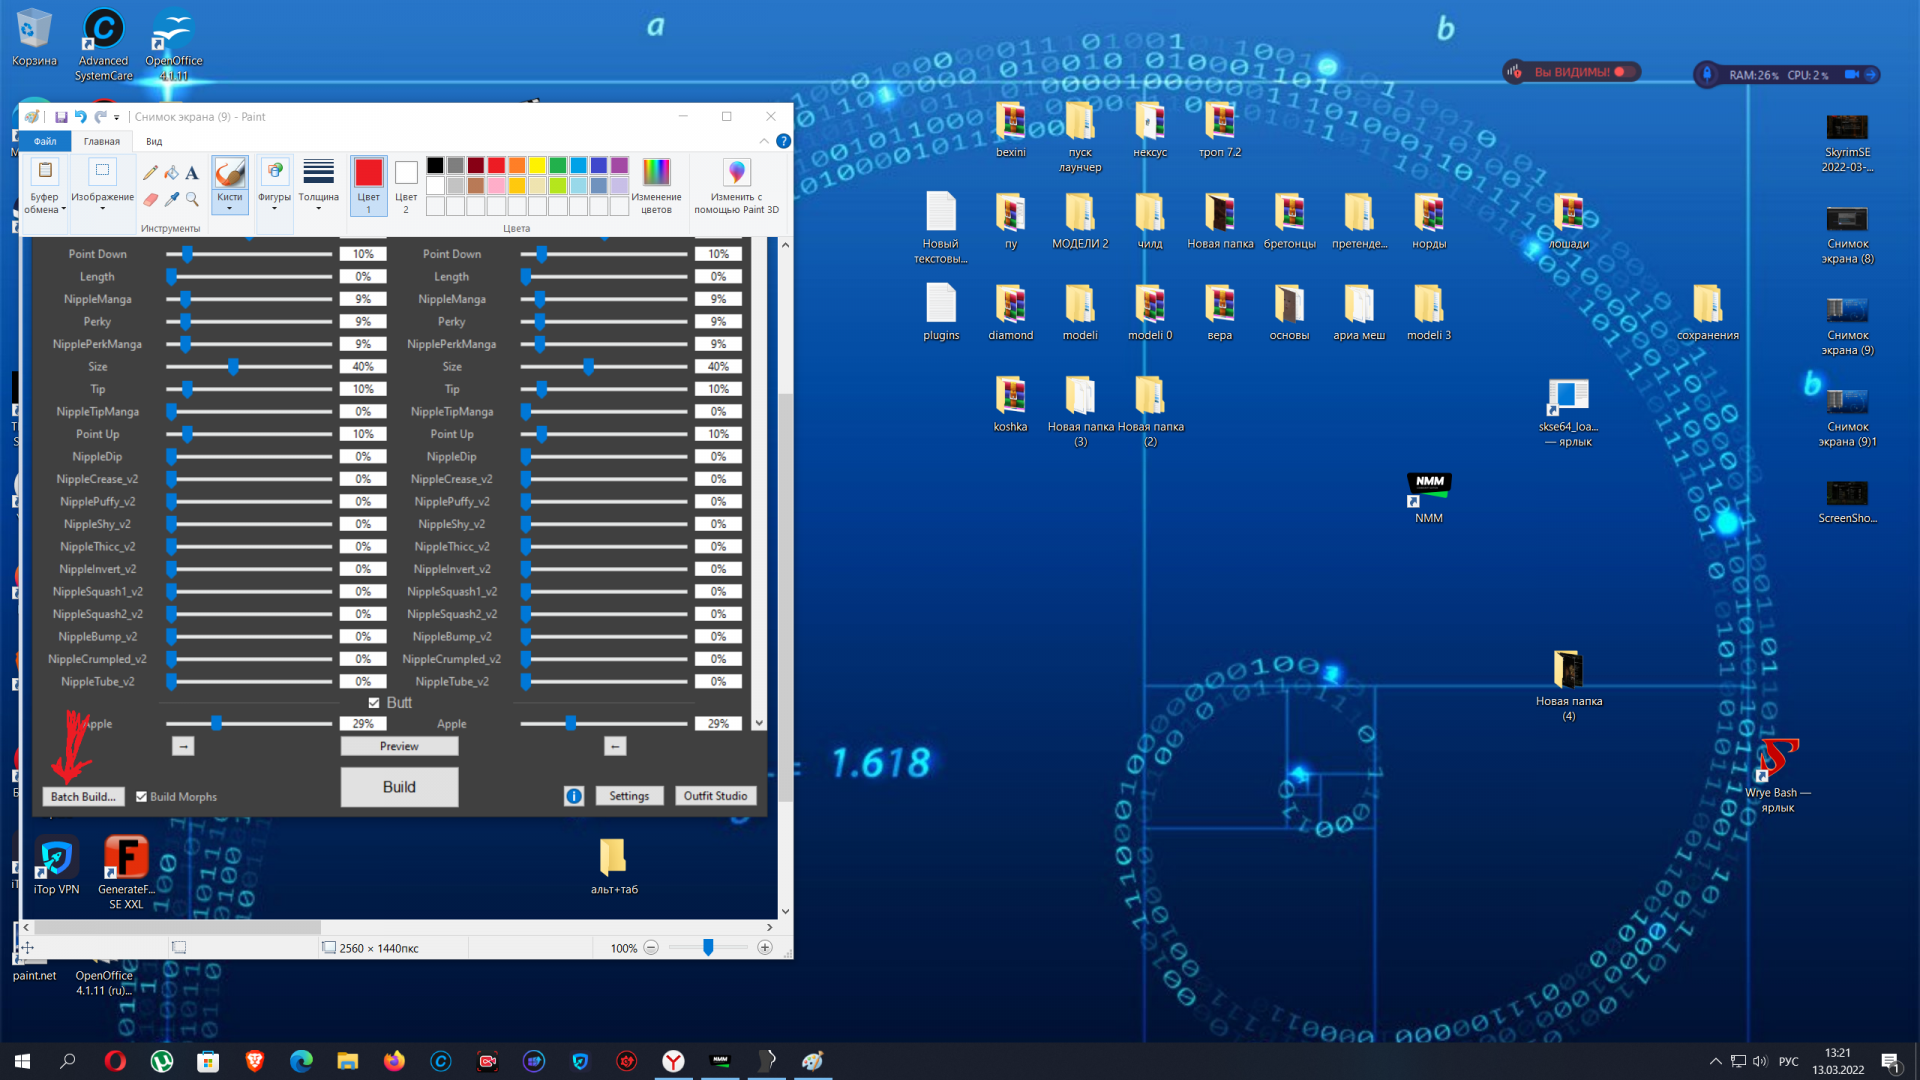Select the Eraser tool
This screenshot has width=1920, height=1080.
click(x=150, y=199)
